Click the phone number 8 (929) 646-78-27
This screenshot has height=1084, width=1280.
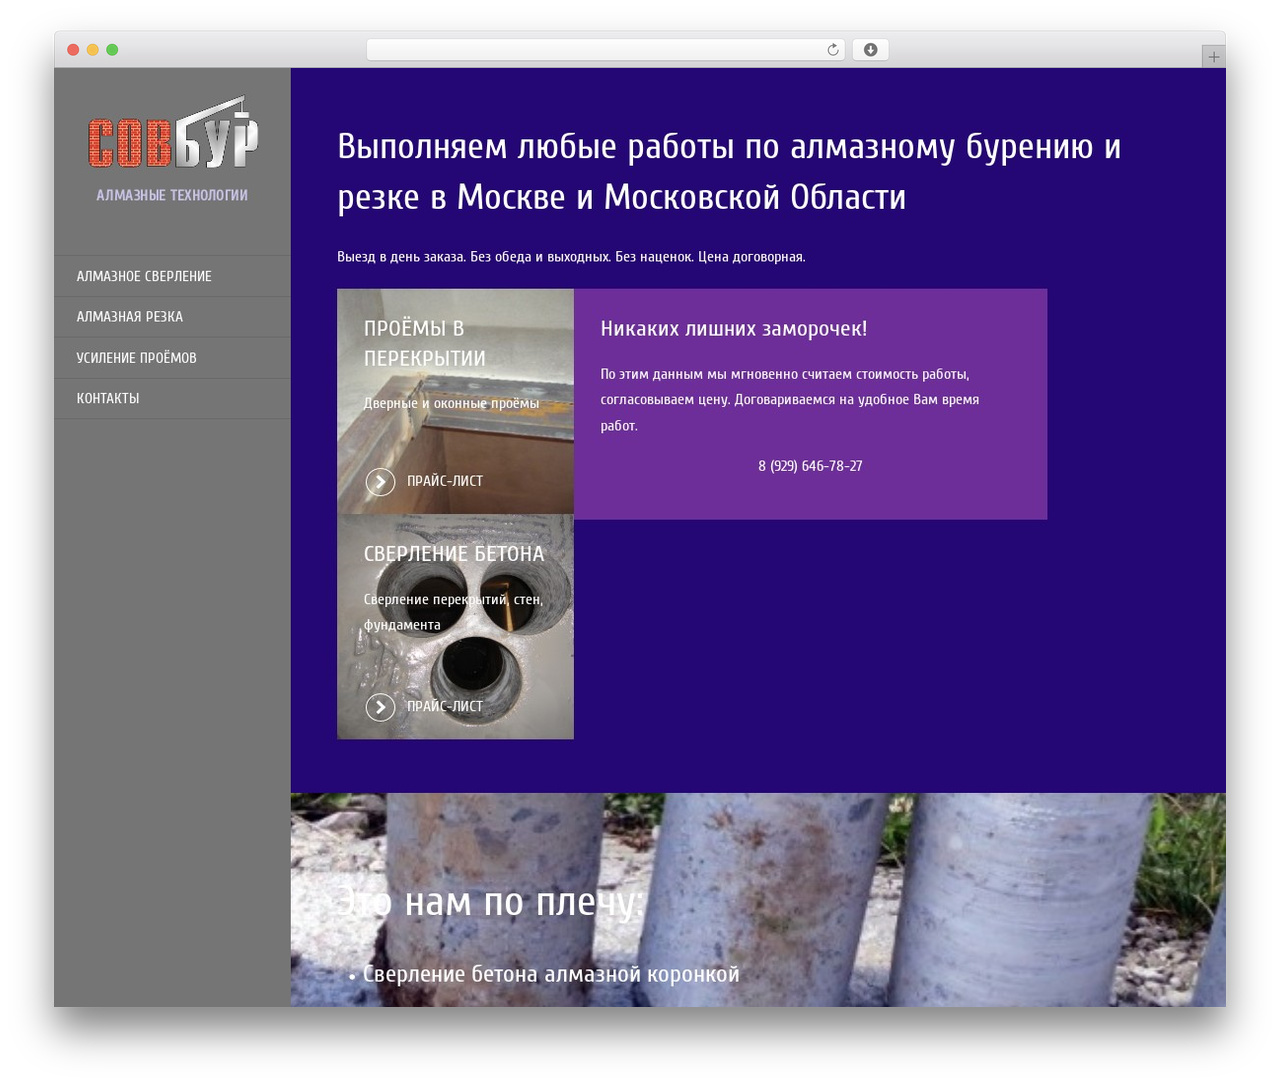[810, 466]
